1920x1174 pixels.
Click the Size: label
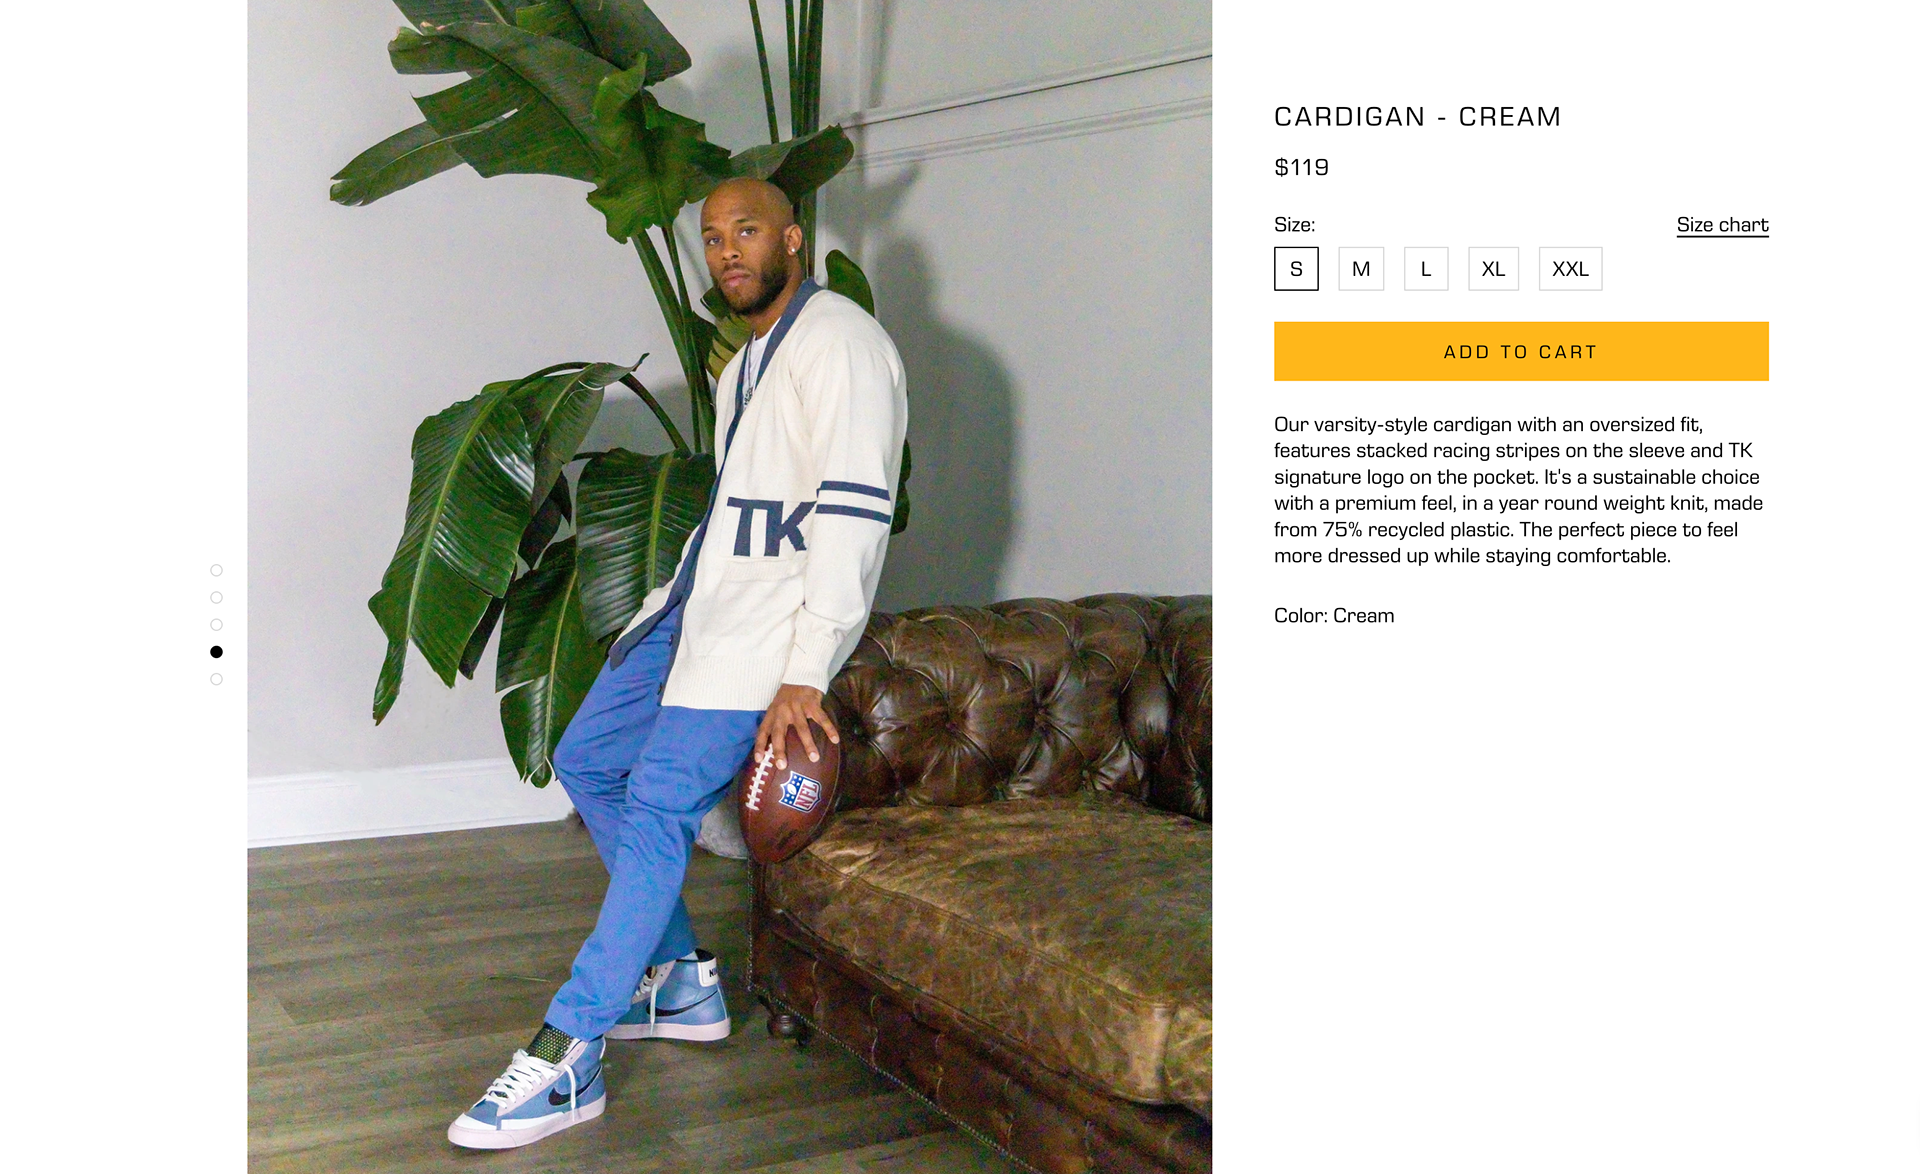point(1294,225)
